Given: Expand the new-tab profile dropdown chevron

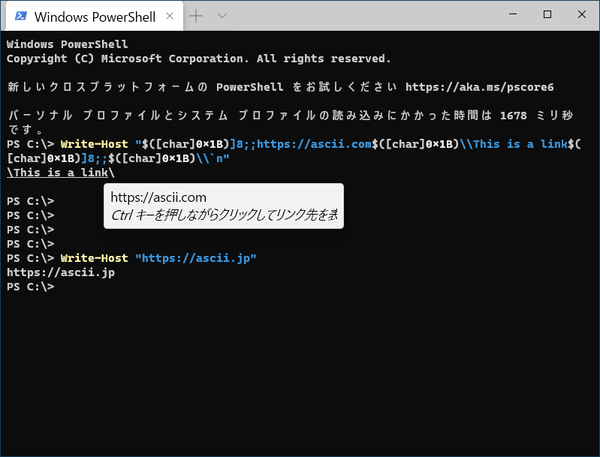Looking at the screenshot, I should click(222, 16).
